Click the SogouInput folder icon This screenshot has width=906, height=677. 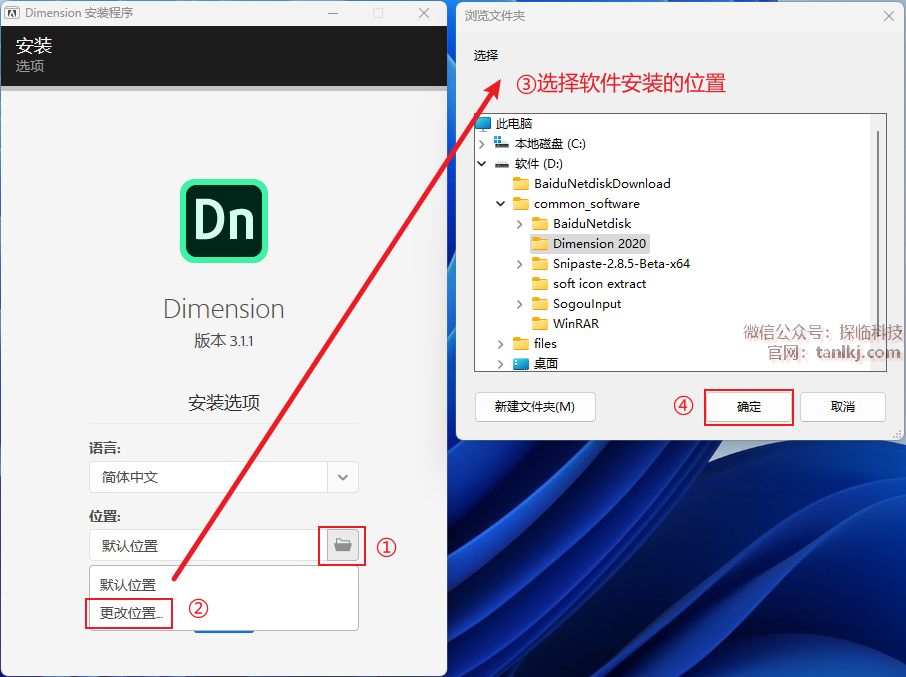pyautogui.click(x=540, y=304)
